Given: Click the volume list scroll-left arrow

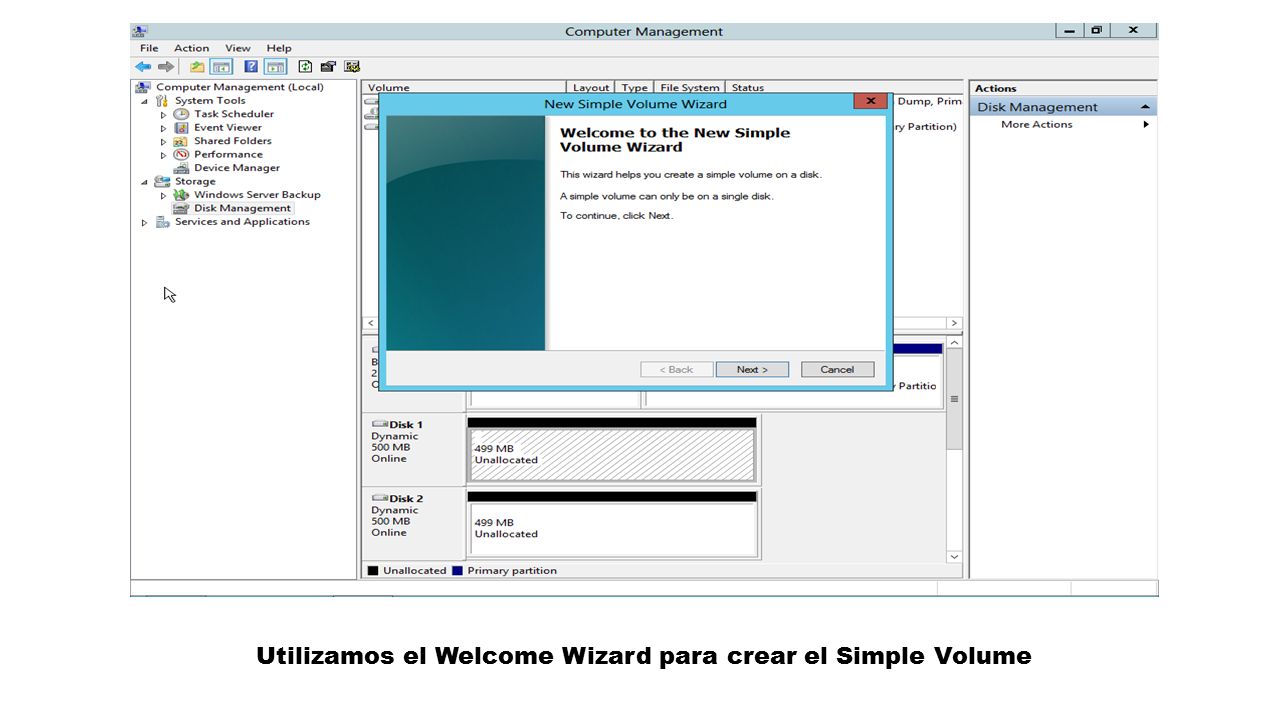Looking at the screenshot, I should [x=371, y=323].
